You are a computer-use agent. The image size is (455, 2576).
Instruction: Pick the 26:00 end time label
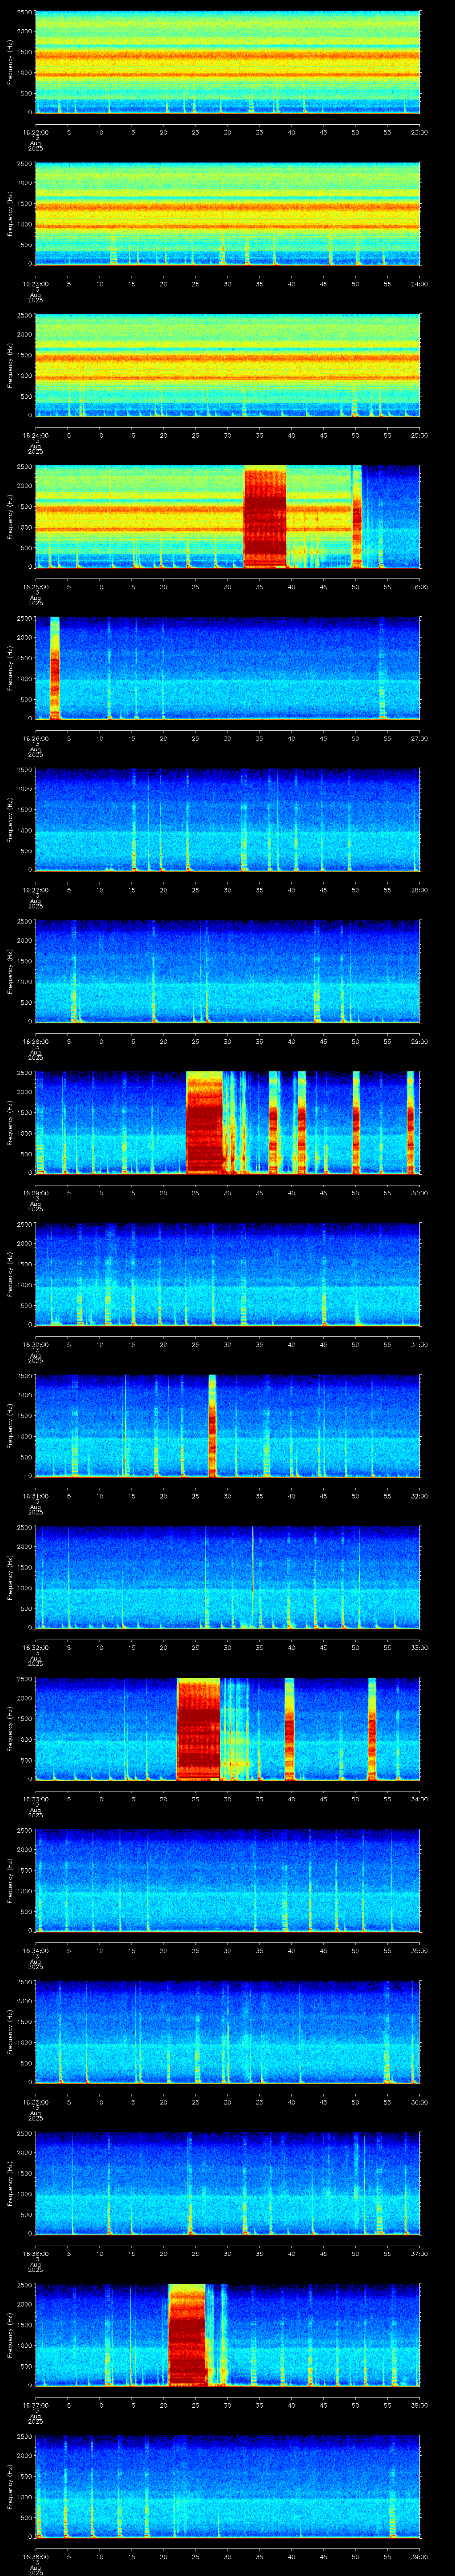coord(419,587)
